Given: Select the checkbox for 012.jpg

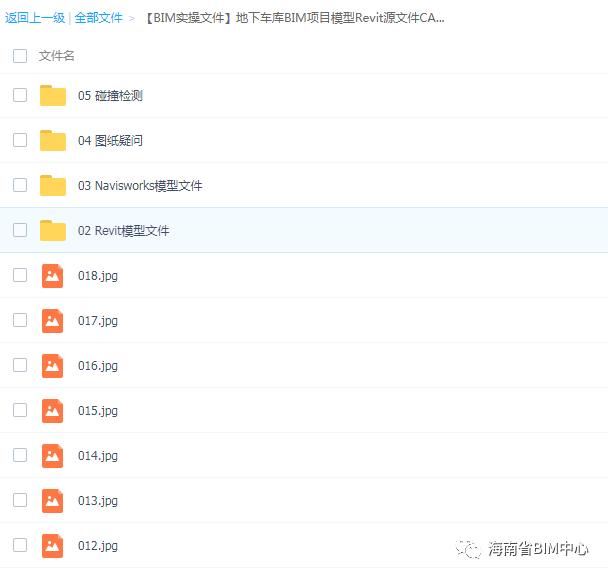Looking at the screenshot, I should [x=20, y=545].
